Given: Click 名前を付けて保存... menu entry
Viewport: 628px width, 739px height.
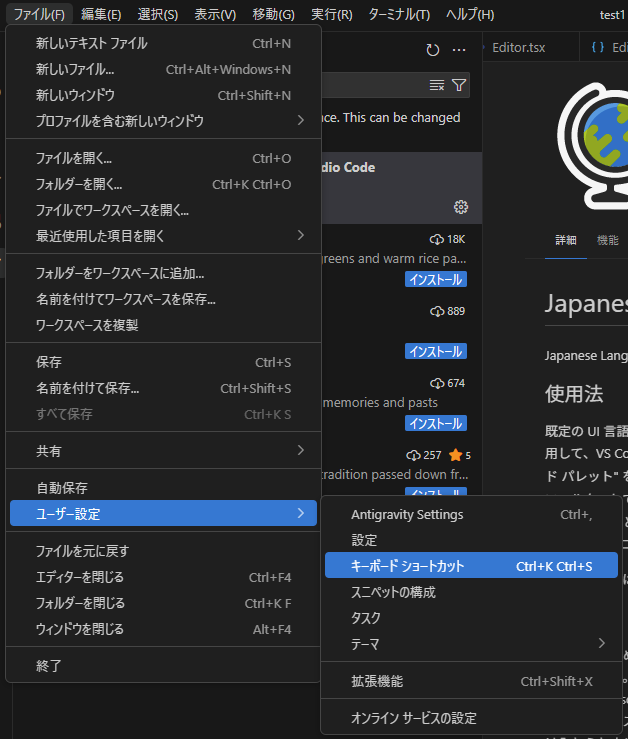Looking at the screenshot, I should [163, 388].
